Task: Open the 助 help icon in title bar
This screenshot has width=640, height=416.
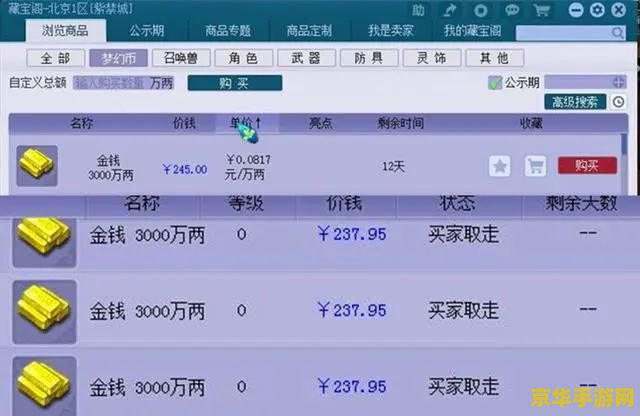Action: tap(418, 10)
